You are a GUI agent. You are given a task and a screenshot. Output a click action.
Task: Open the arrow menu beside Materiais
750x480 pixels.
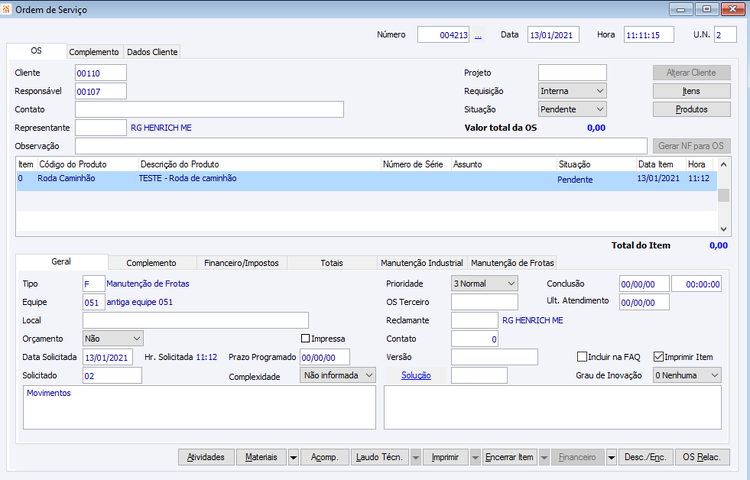[x=293, y=458]
